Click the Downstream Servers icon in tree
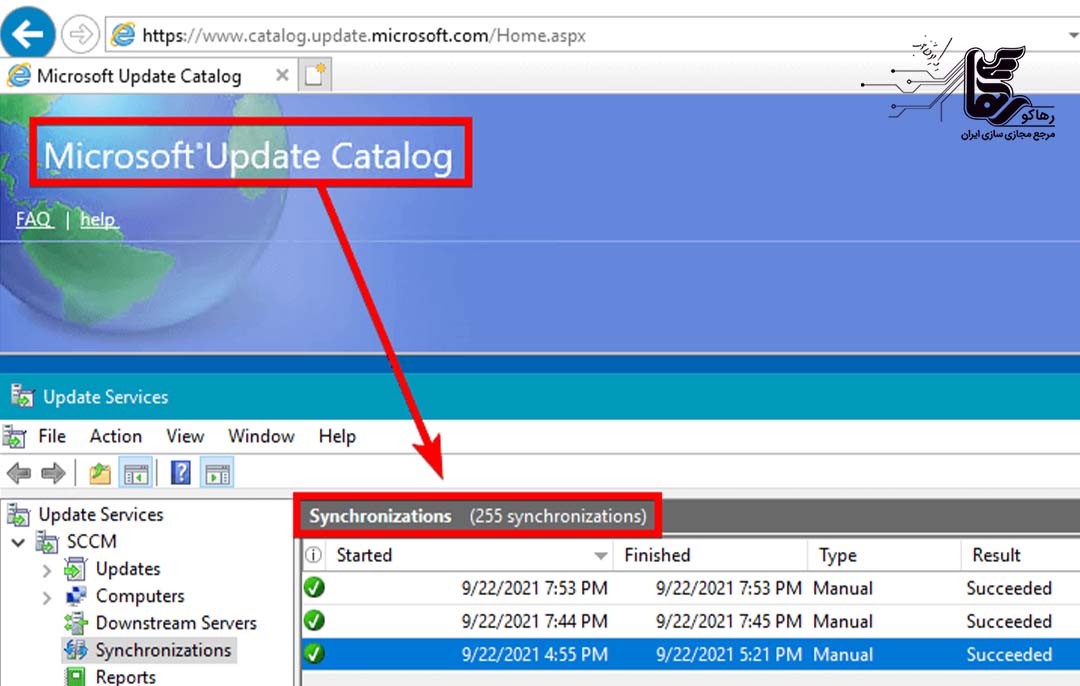 tap(76, 623)
